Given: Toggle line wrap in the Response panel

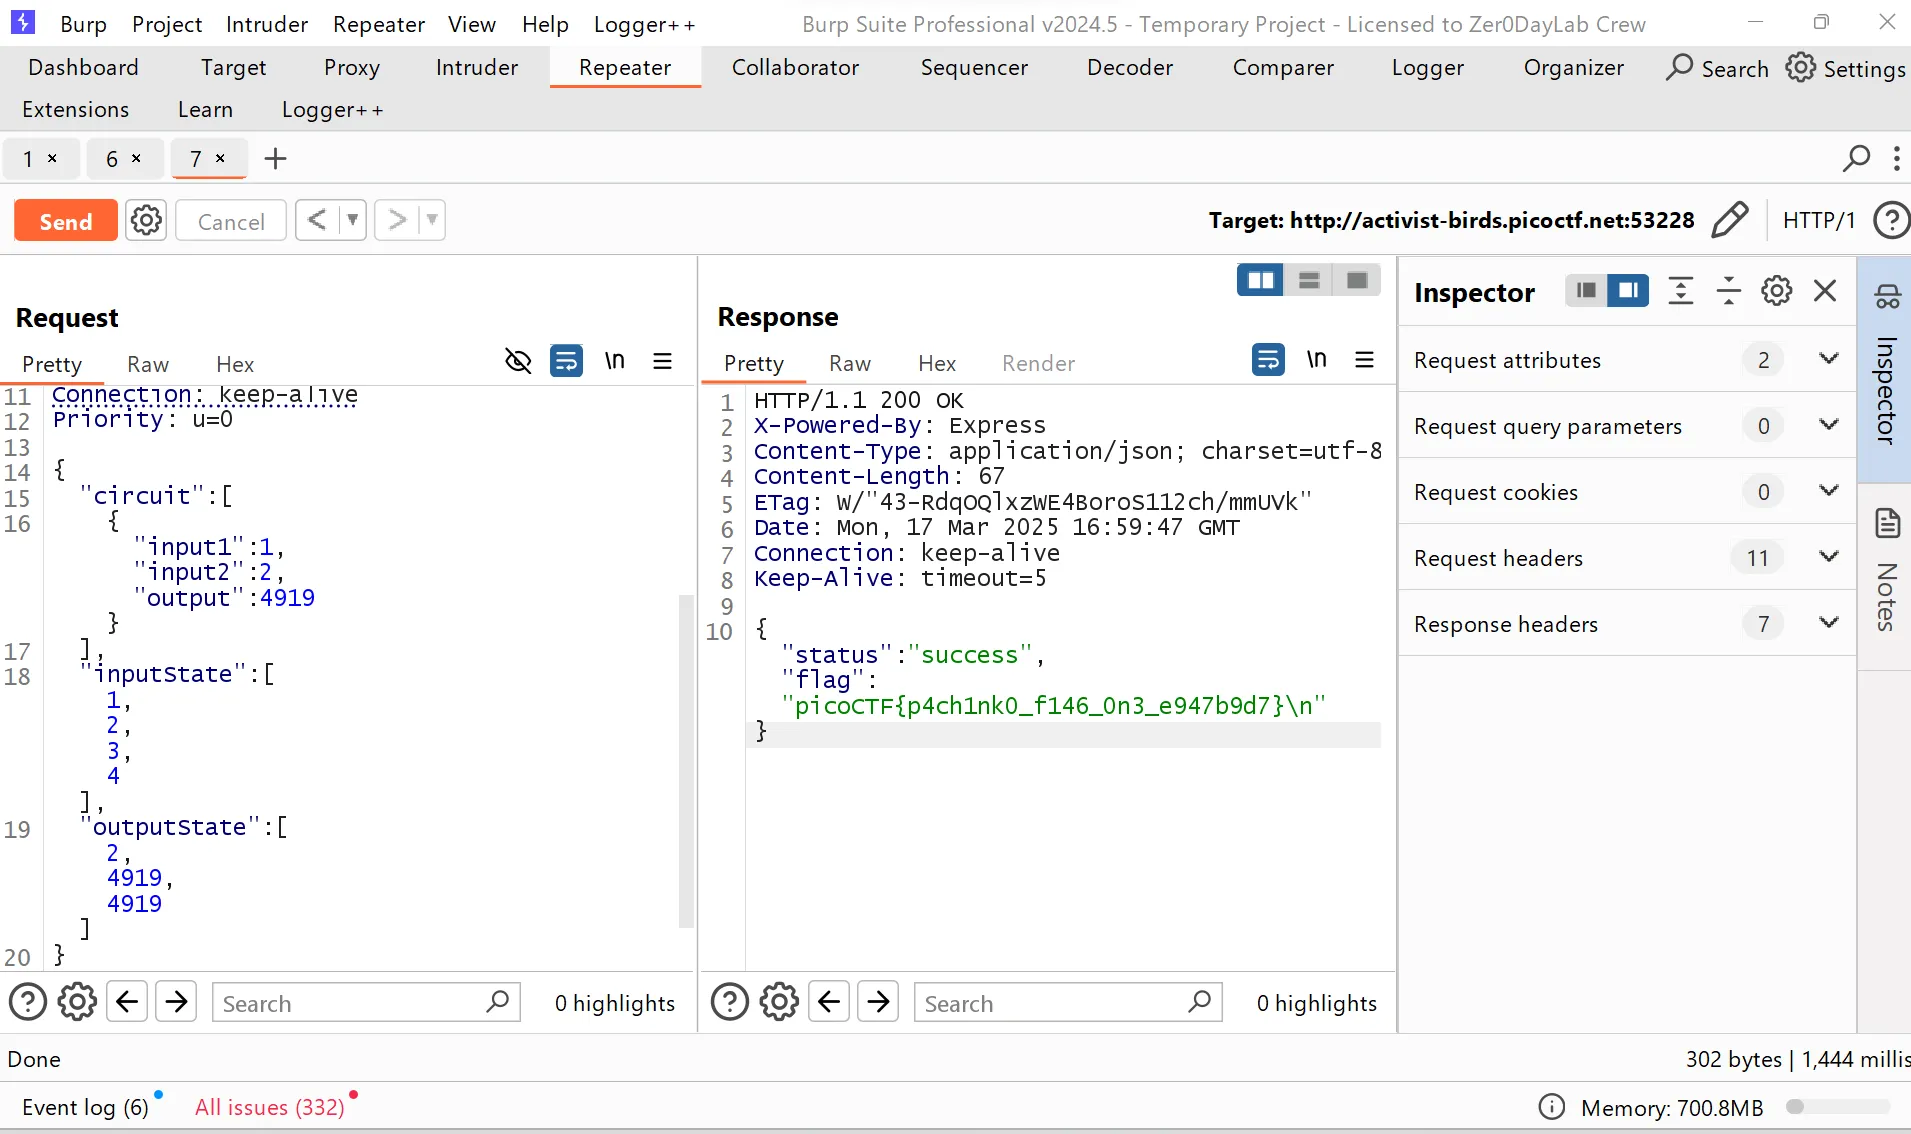Looking at the screenshot, I should tap(1268, 360).
